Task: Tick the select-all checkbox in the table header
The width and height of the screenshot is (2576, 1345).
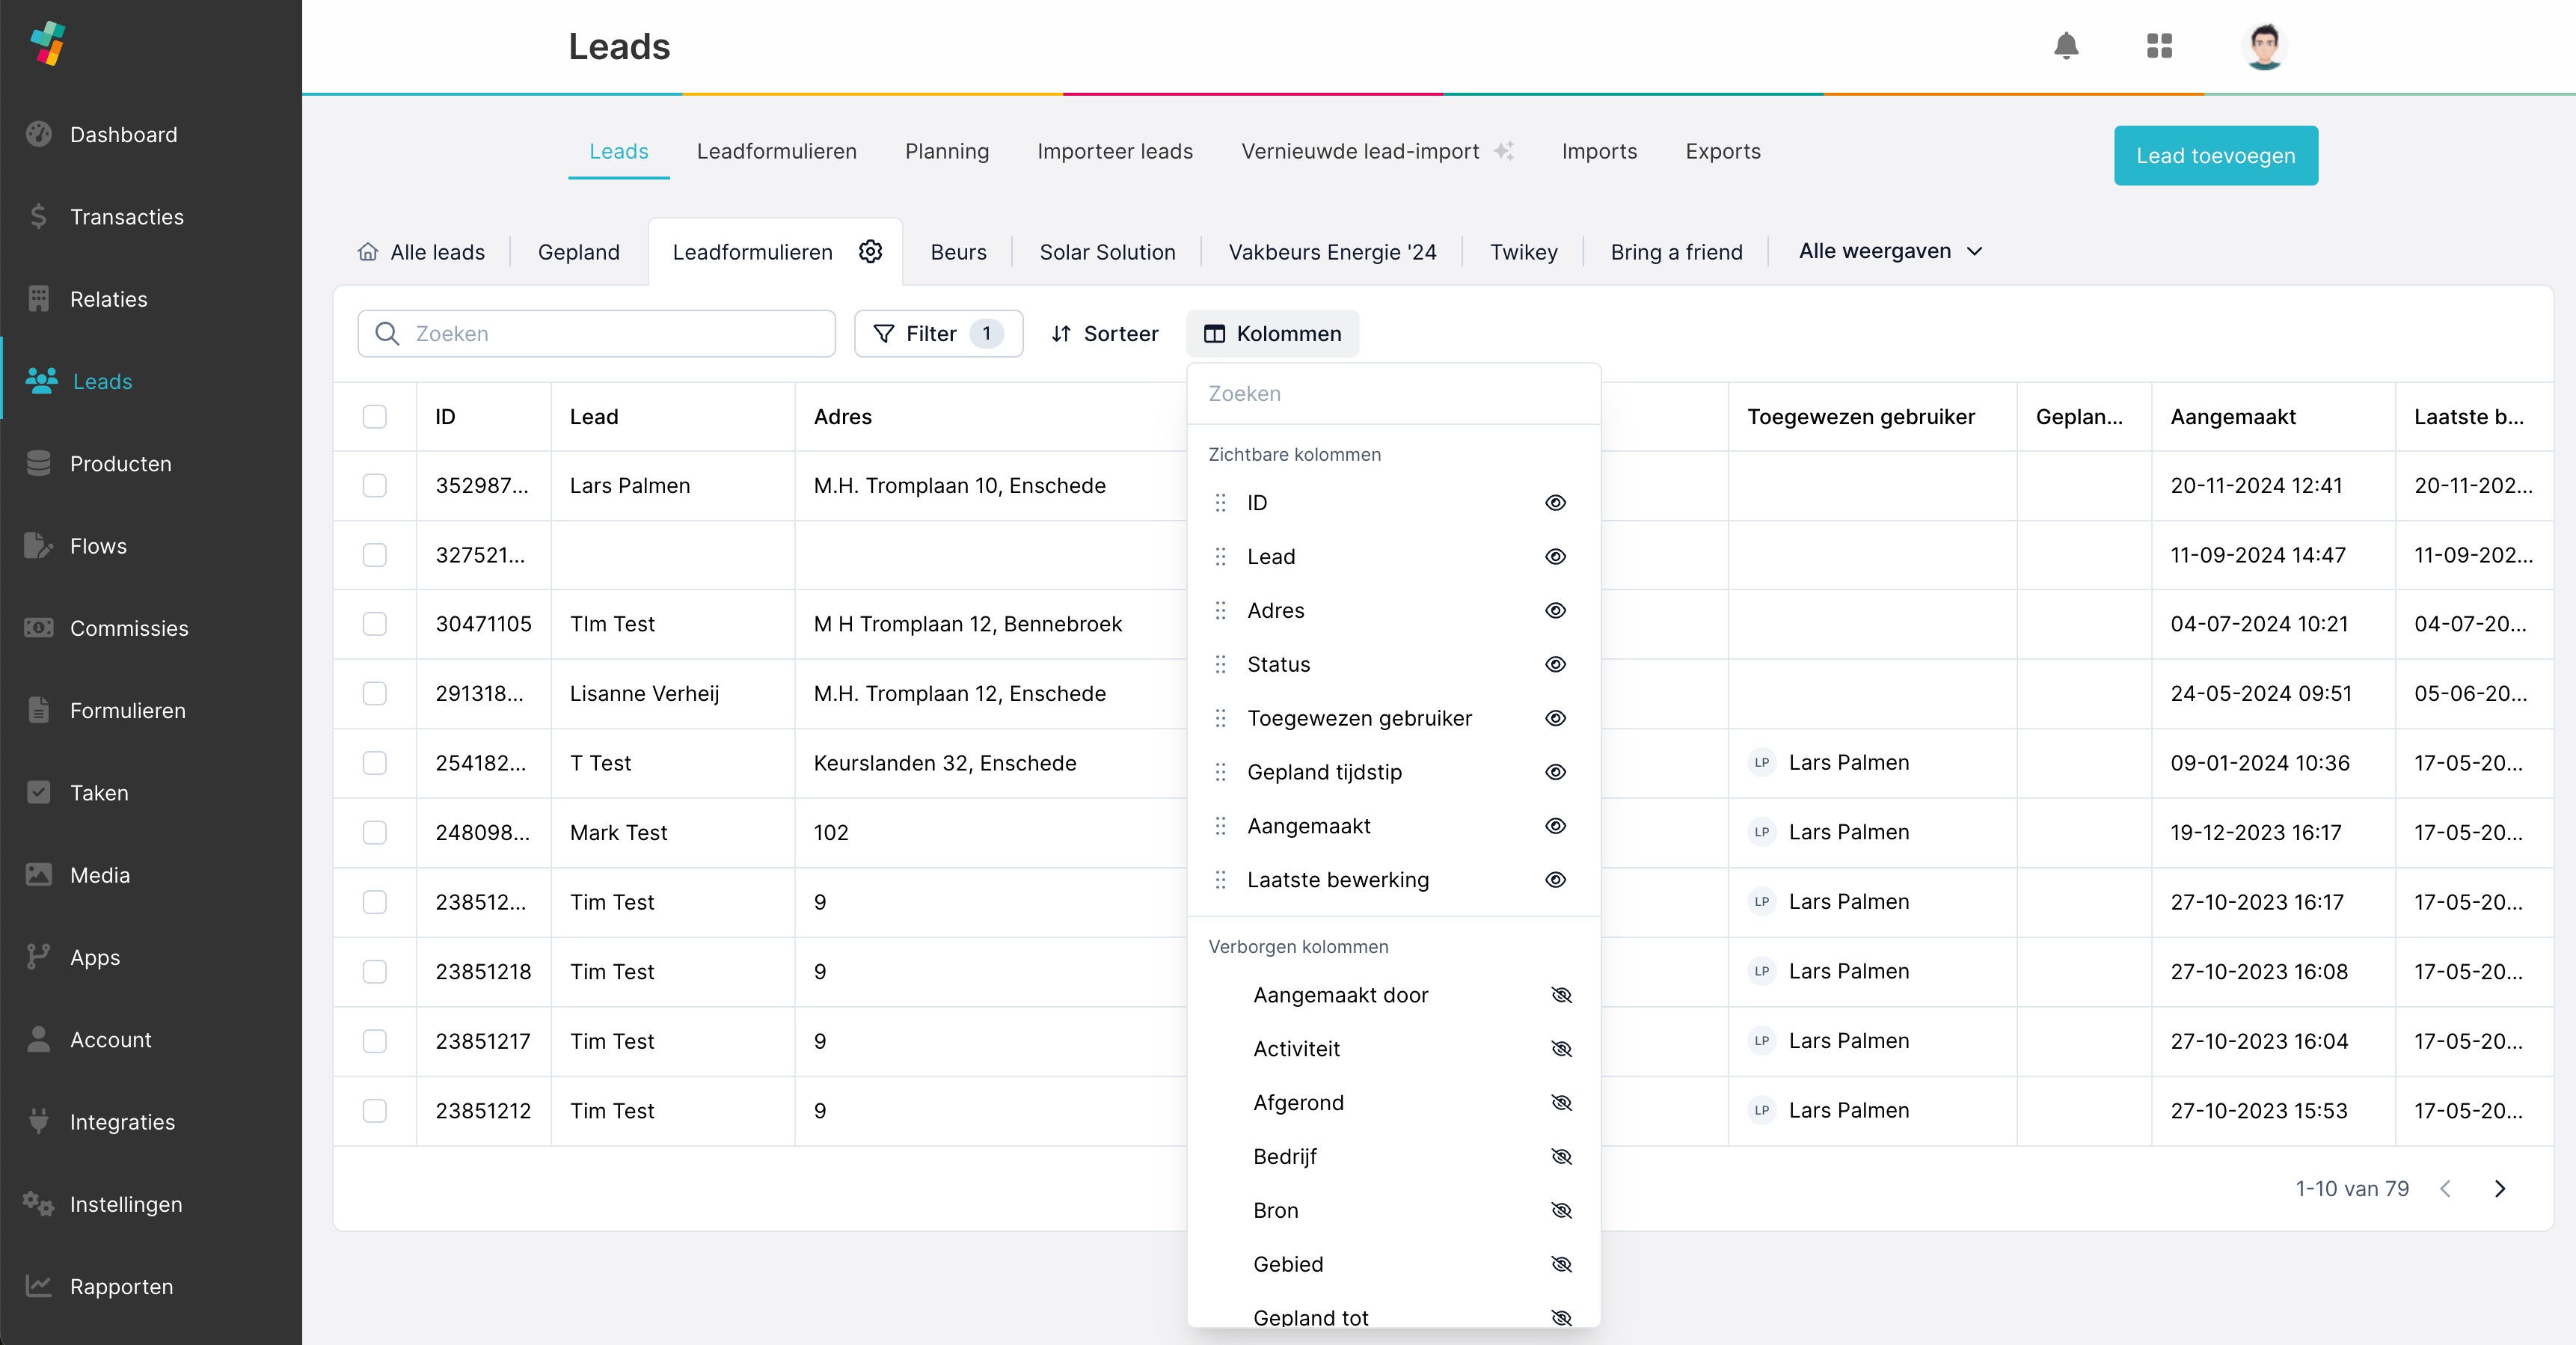Action: pyautogui.click(x=374, y=417)
